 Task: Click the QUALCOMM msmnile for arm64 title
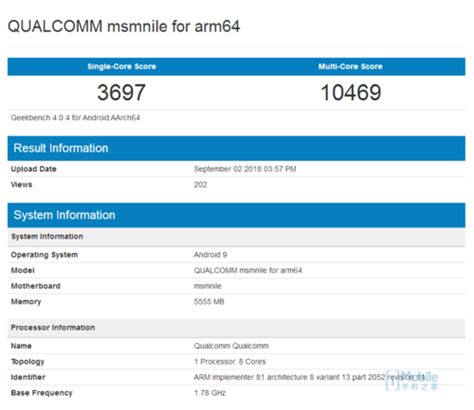pyautogui.click(x=124, y=26)
